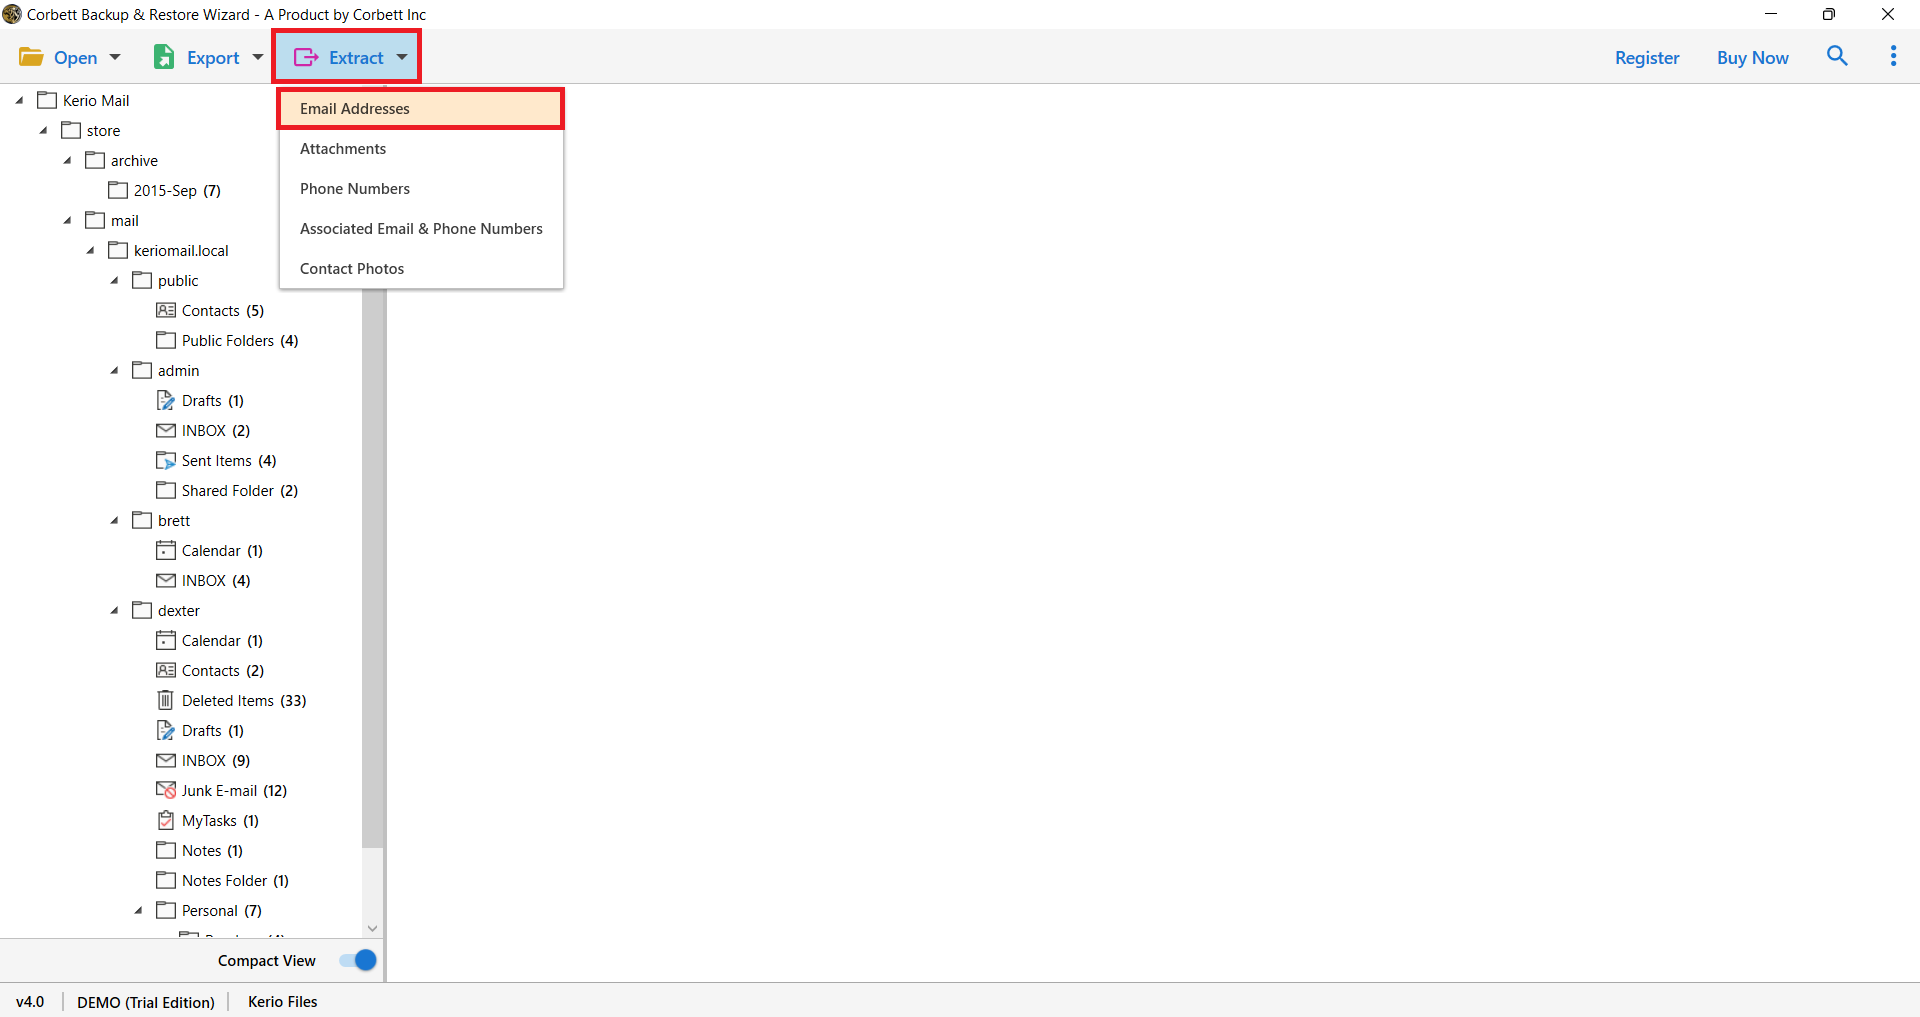This screenshot has height=1017, width=1920.
Task: Collapse the keriomail.local node
Action: click(x=90, y=250)
